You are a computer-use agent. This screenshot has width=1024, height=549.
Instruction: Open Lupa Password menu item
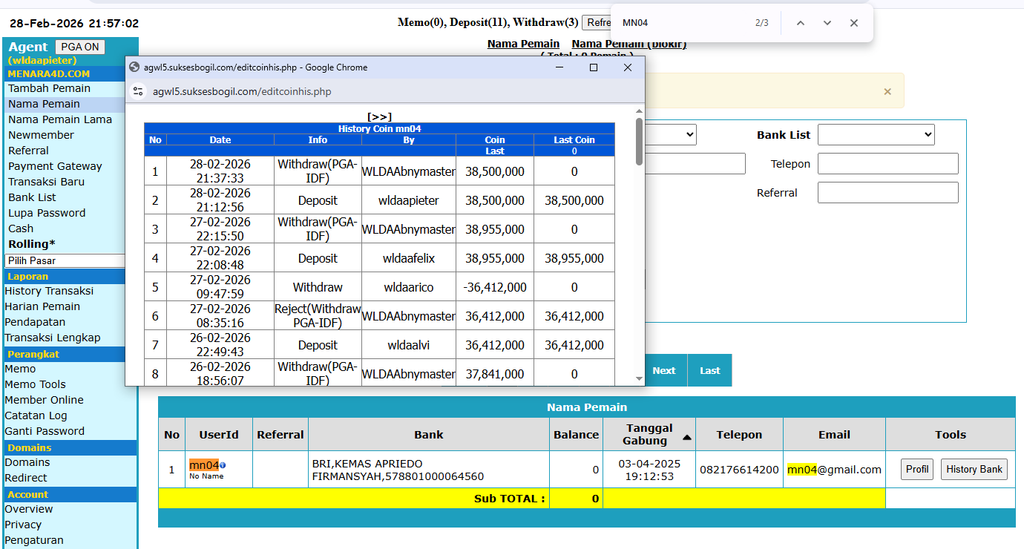click(x=46, y=213)
